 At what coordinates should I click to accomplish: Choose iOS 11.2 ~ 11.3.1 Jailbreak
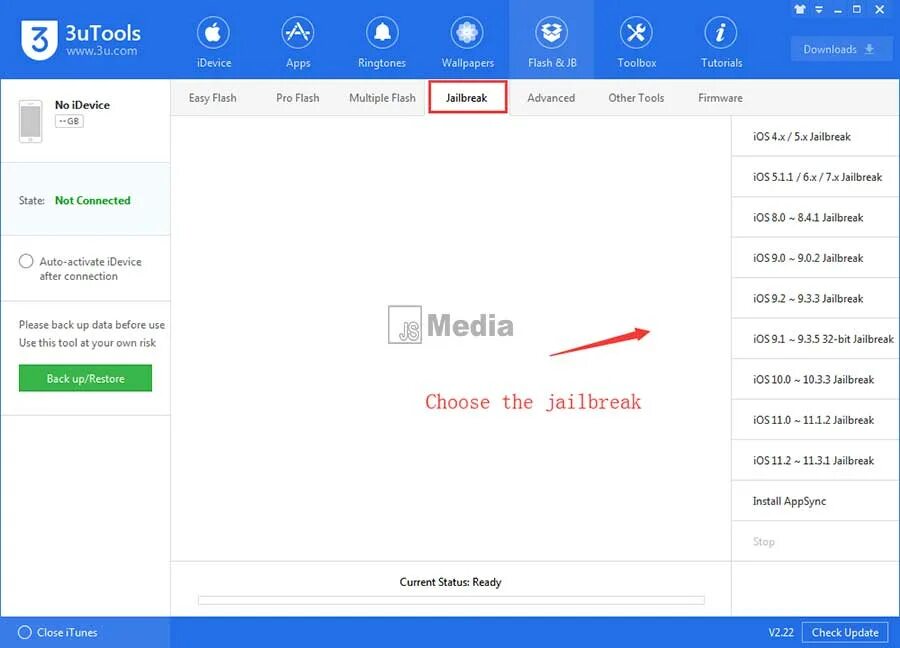(815, 460)
